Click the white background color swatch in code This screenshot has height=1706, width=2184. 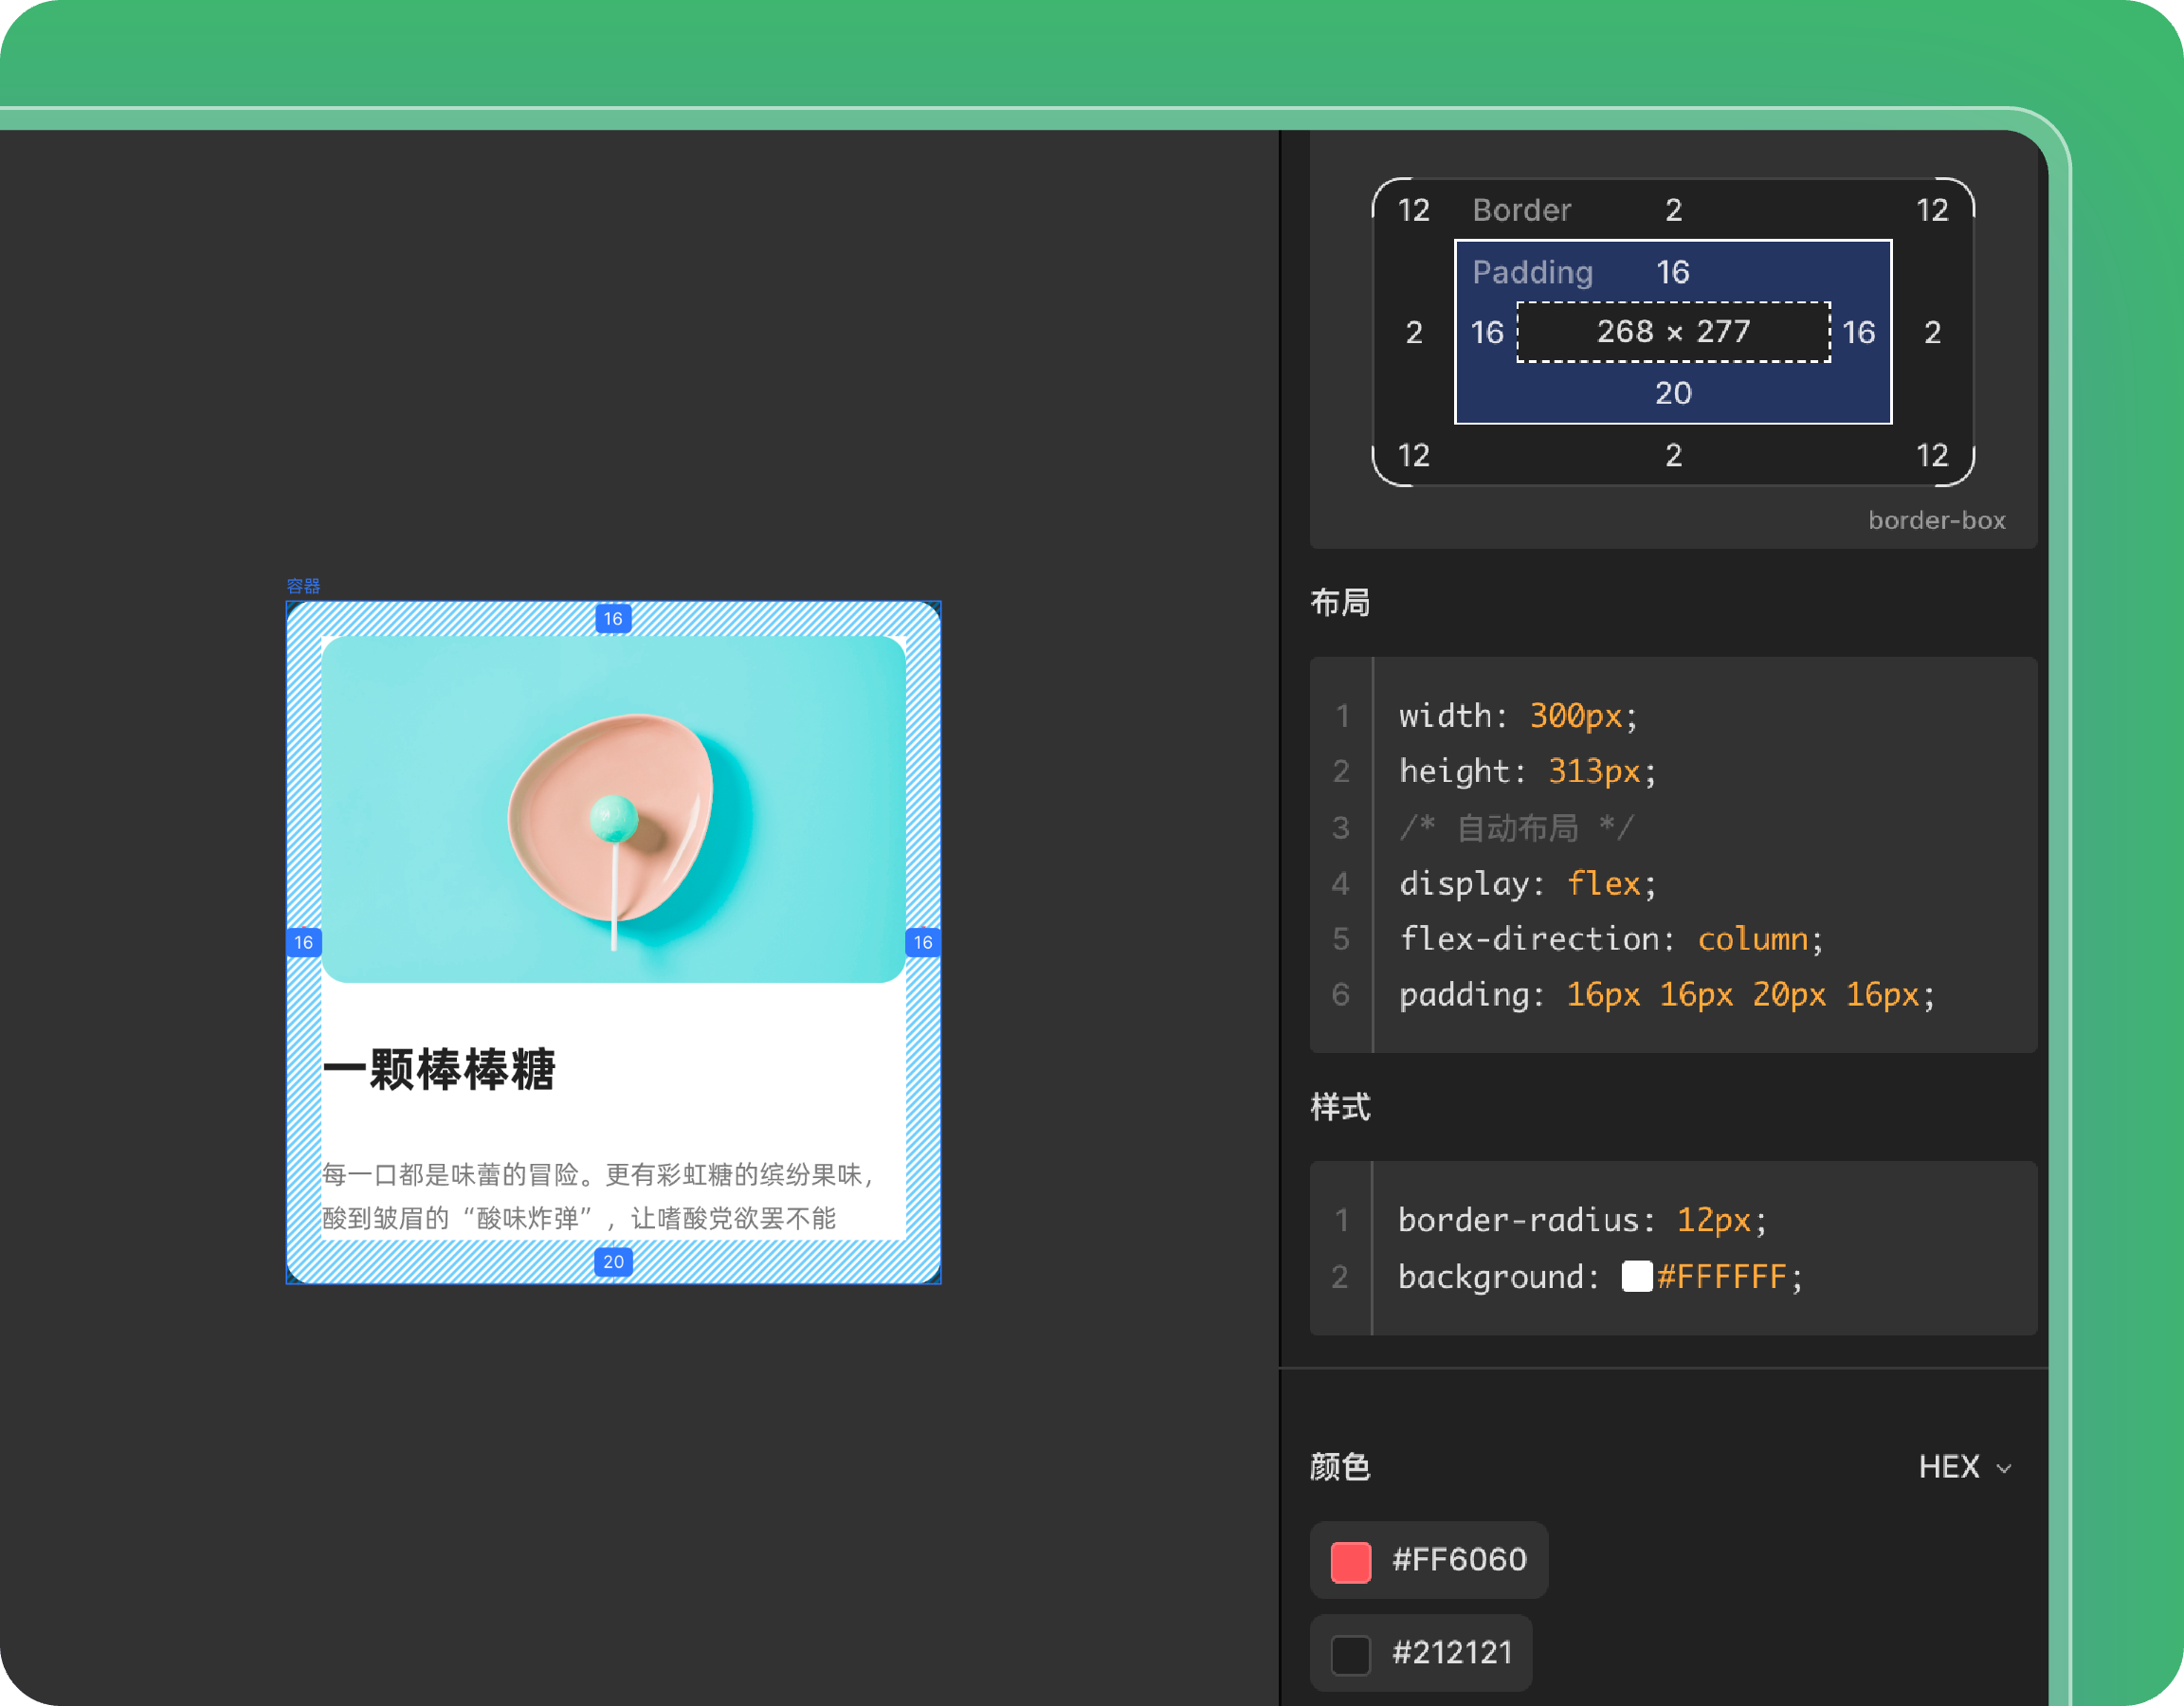click(1636, 1276)
